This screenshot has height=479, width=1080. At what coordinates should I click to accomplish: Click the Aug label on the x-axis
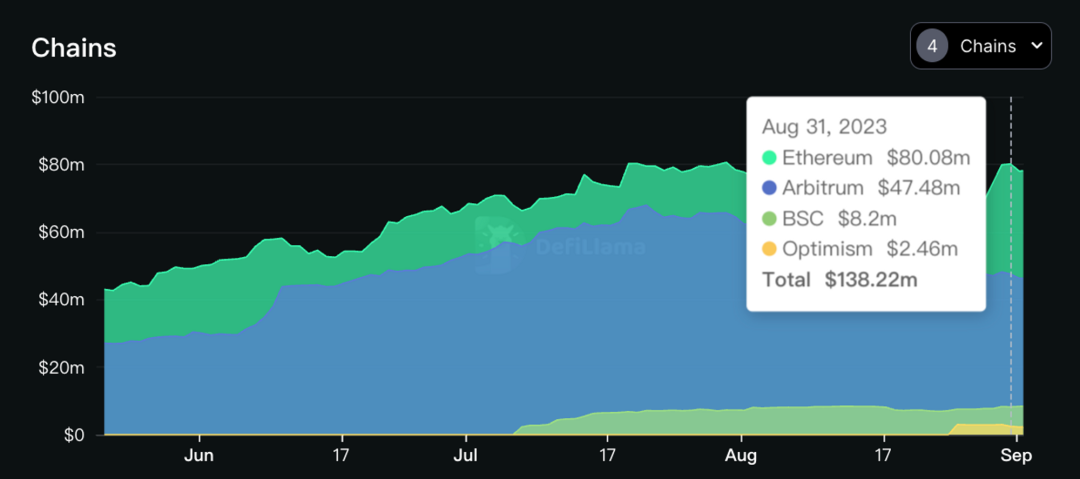[x=741, y=455]
